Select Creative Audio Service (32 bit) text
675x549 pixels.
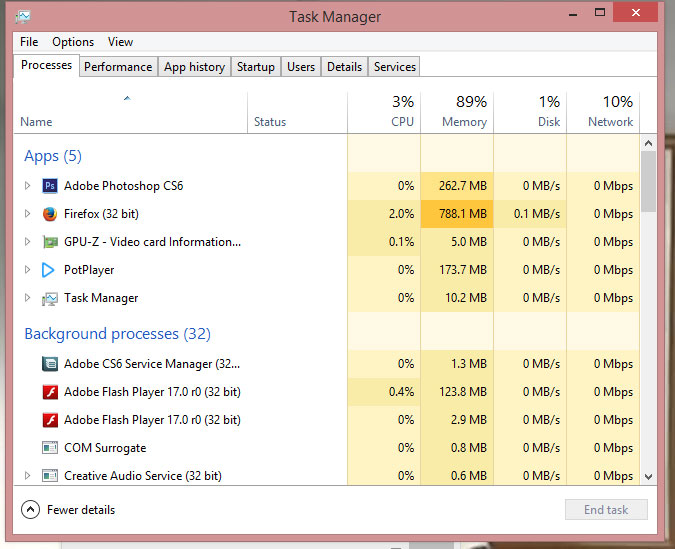click(x=143, y=476)
